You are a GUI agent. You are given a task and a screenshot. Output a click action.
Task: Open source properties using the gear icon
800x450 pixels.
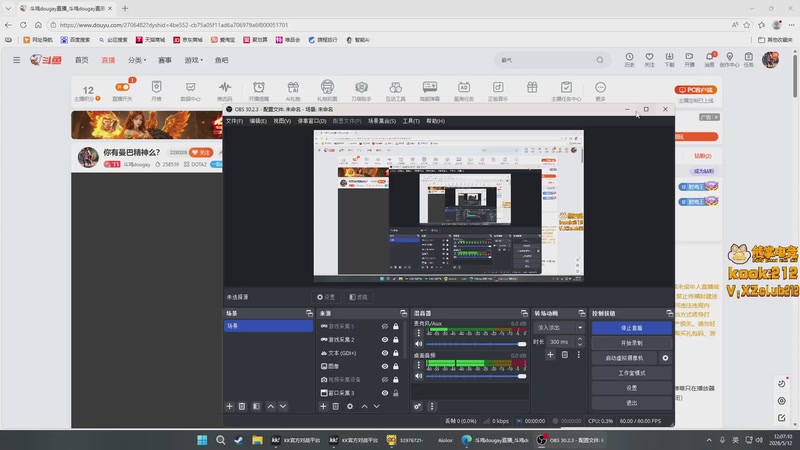point(350,406)
